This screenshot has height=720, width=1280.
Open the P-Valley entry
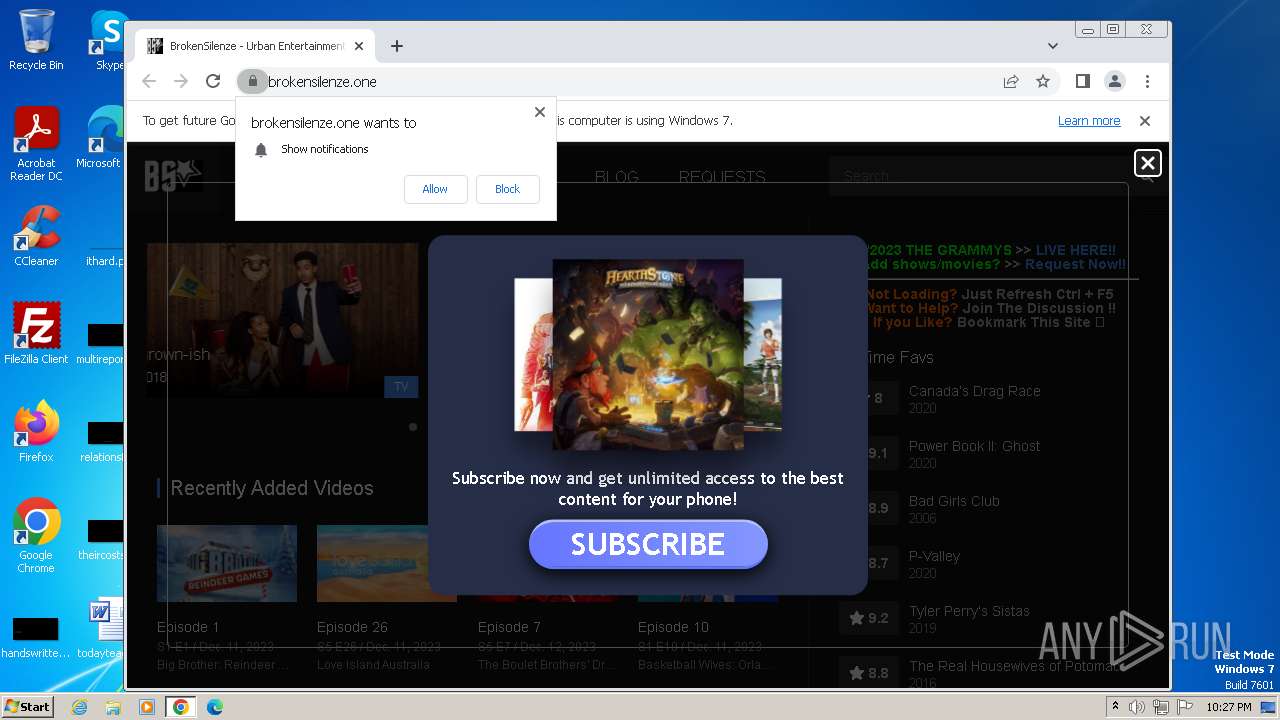tap(934, 556)
